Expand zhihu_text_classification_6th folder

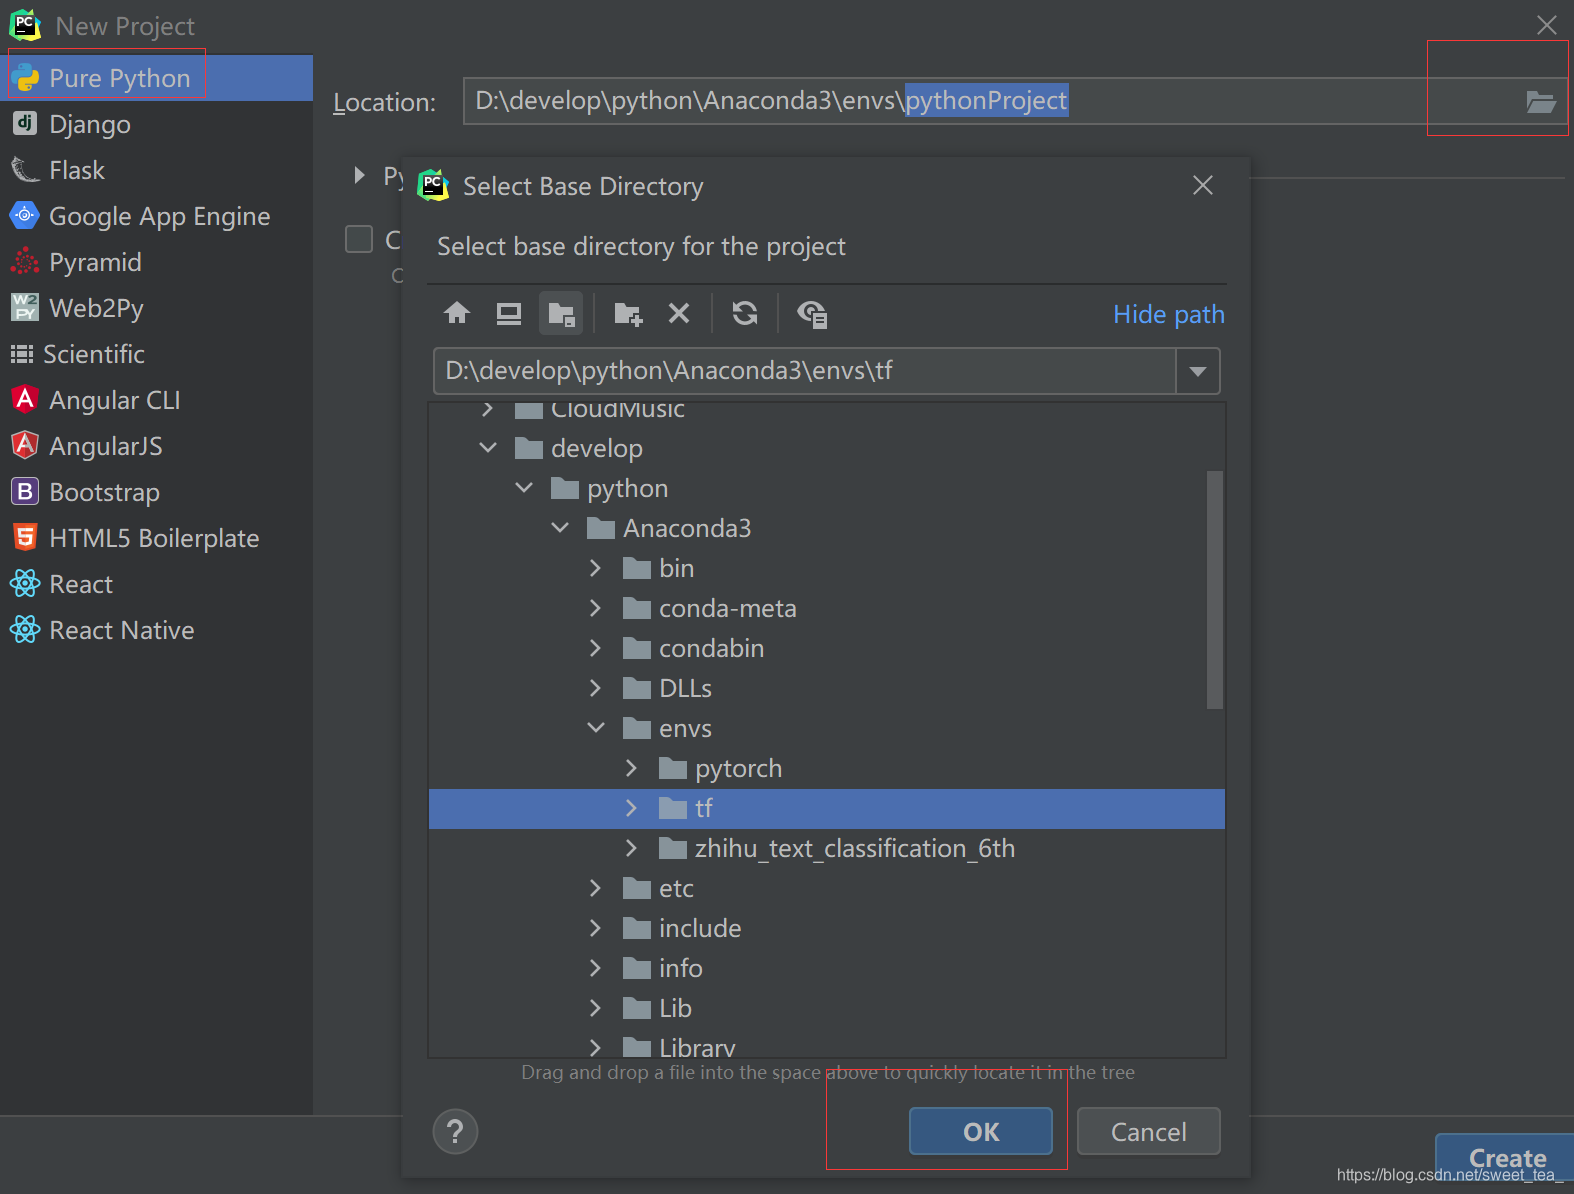click(632, 848)
